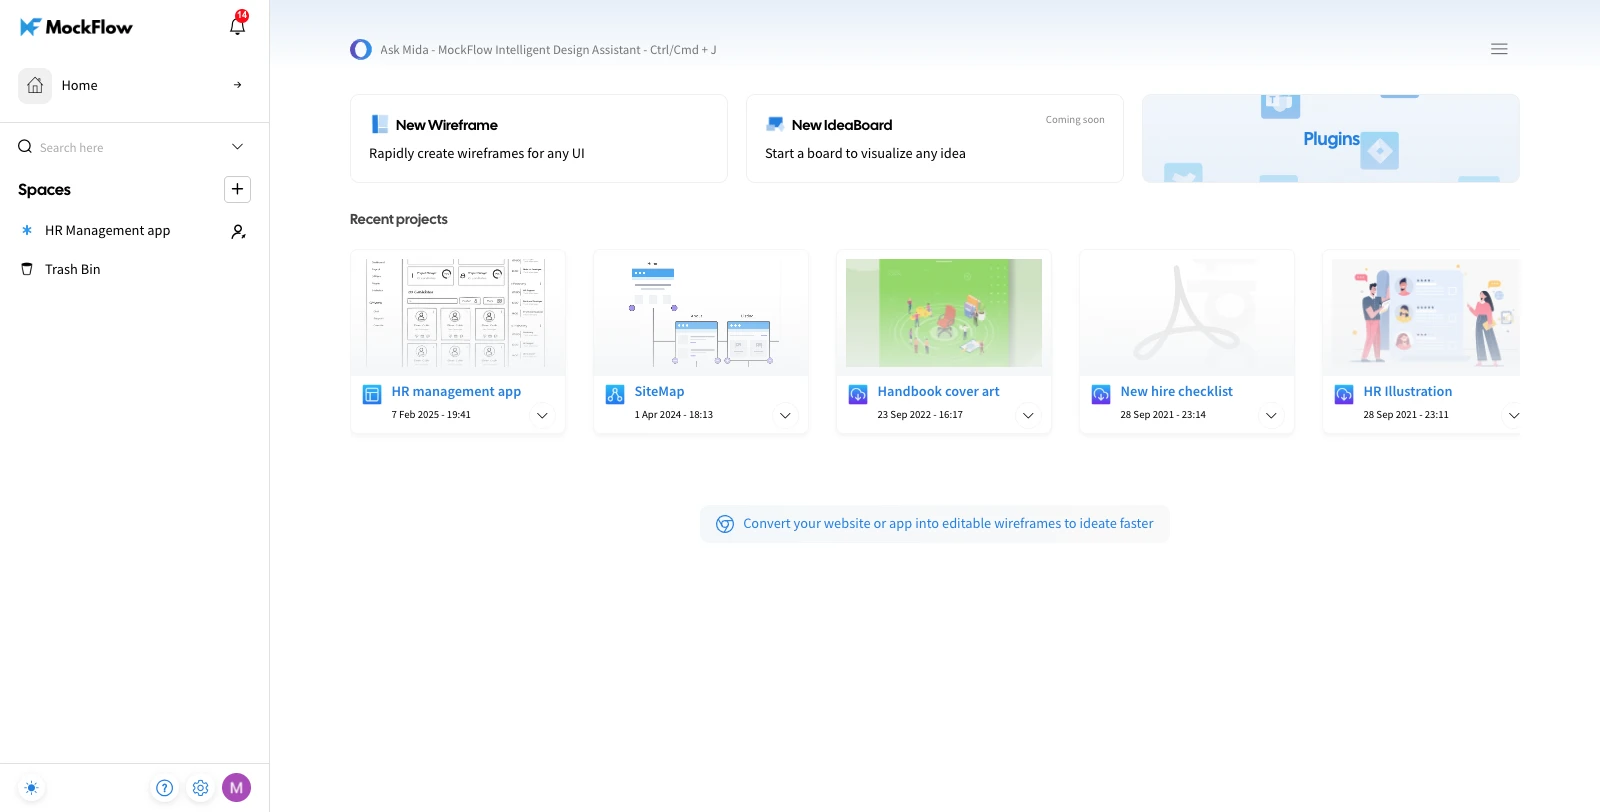Screen dimensions: 1600x812
Task: Open the settings gear icon
Action: [201, 788]
